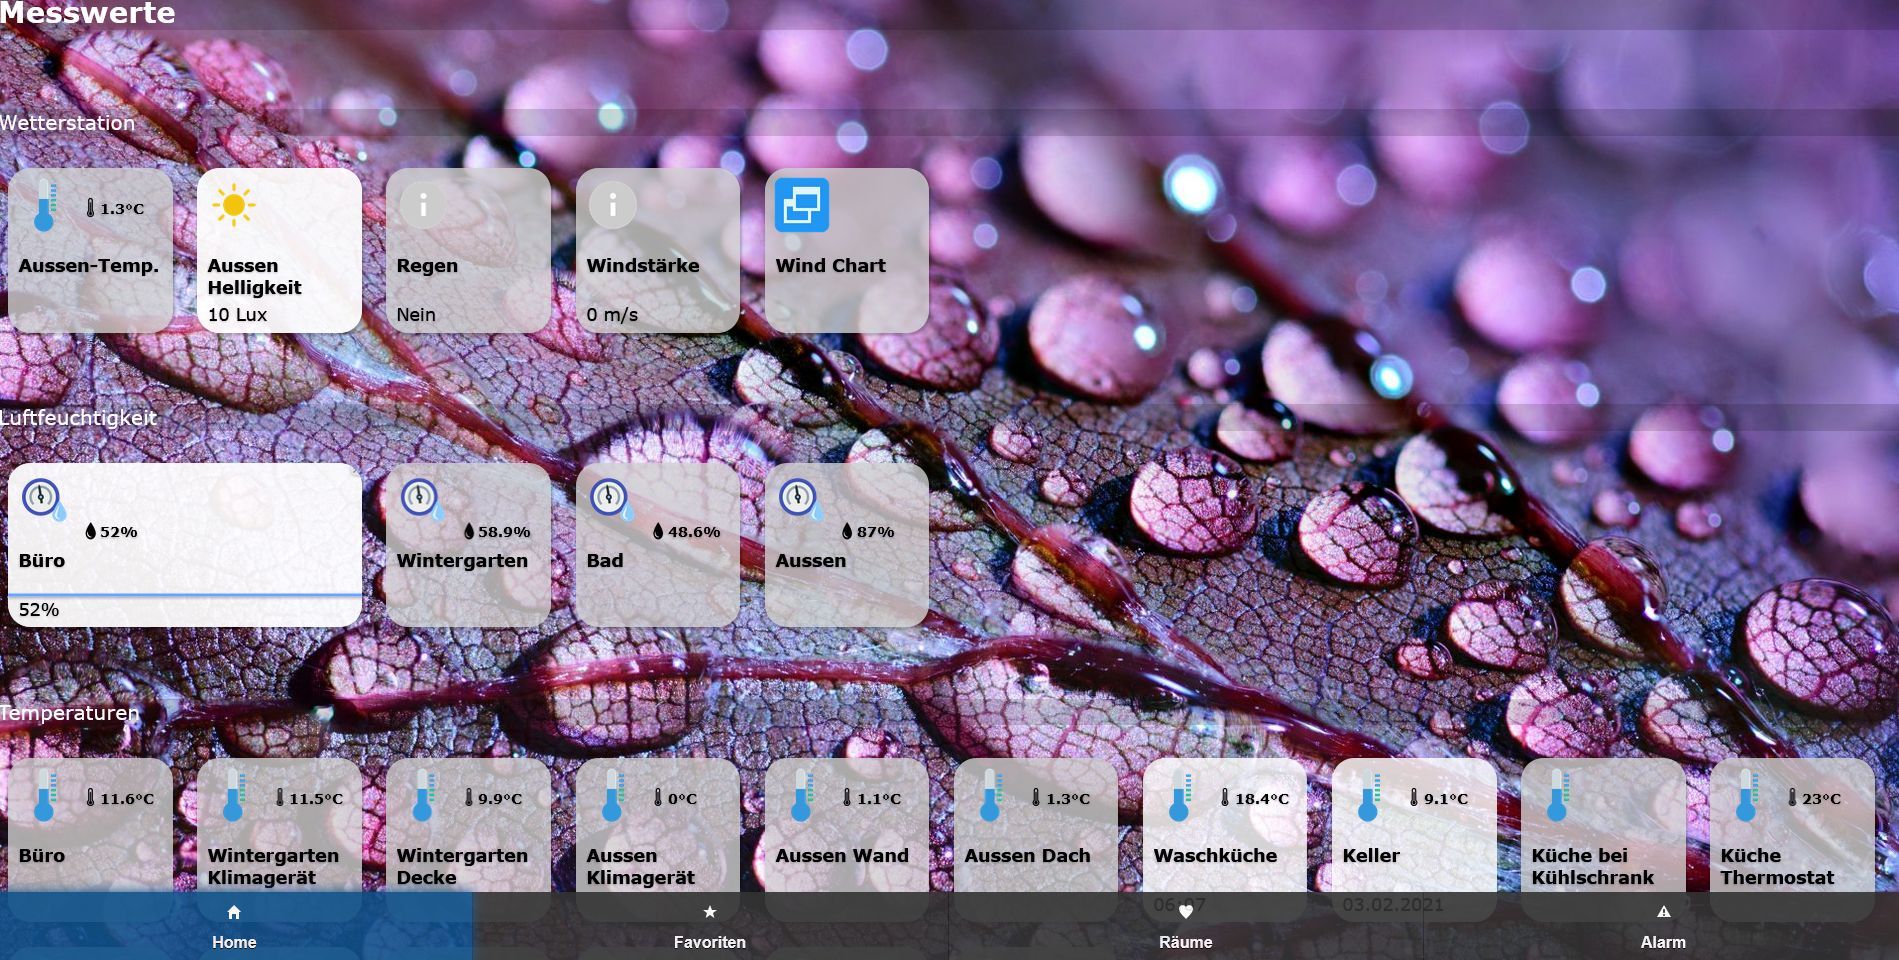1899x960 pixels.
Task: Switch to the Favoriten tab
Action: pyautogui.click(x=710, y=926)
